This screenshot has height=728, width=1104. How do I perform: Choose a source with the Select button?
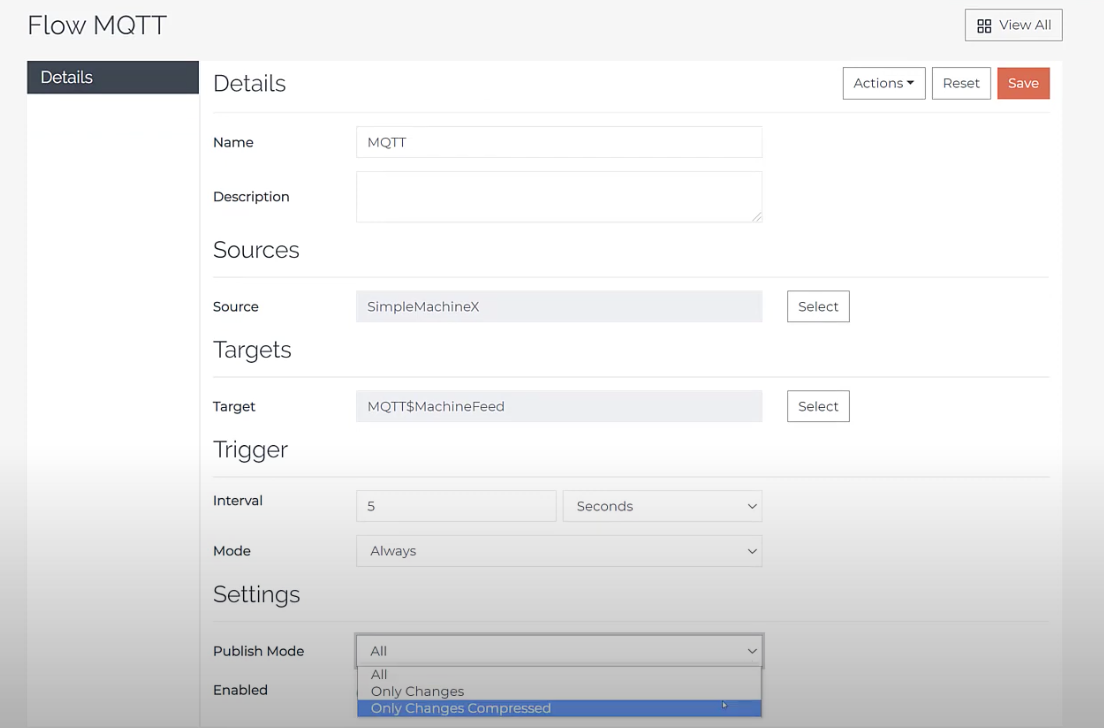tap(817, 307)
